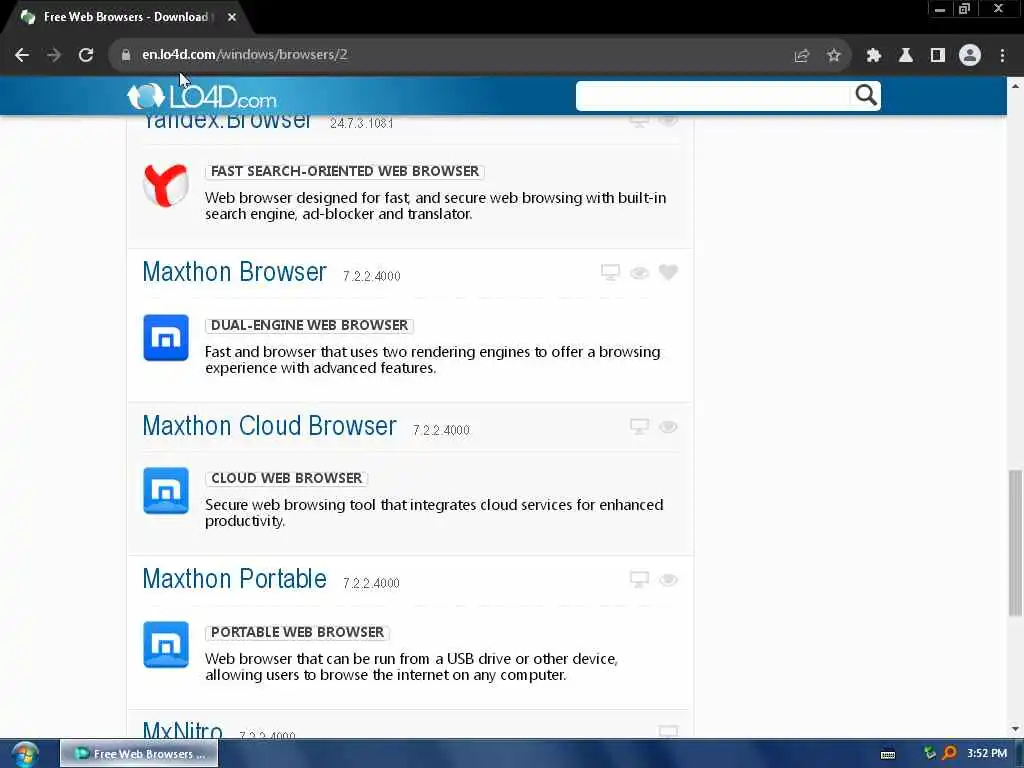Image resolution: width=1024 pixels, height=768 pixels.
Task: Click the Maxthon Cloud Browser monitor icon
Action: click(x=639, y=426)
